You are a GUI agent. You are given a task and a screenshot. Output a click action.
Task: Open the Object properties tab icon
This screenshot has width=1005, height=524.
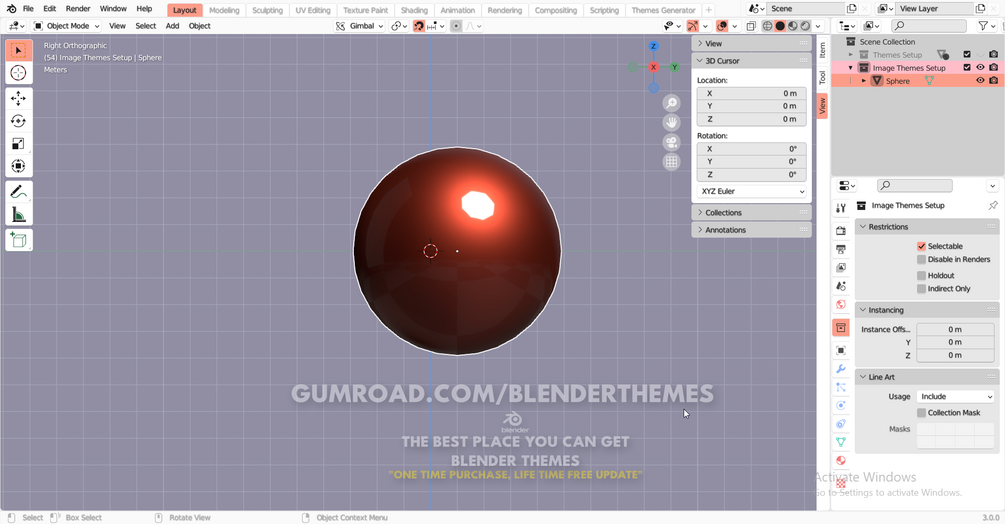click(x=841, y=350)
